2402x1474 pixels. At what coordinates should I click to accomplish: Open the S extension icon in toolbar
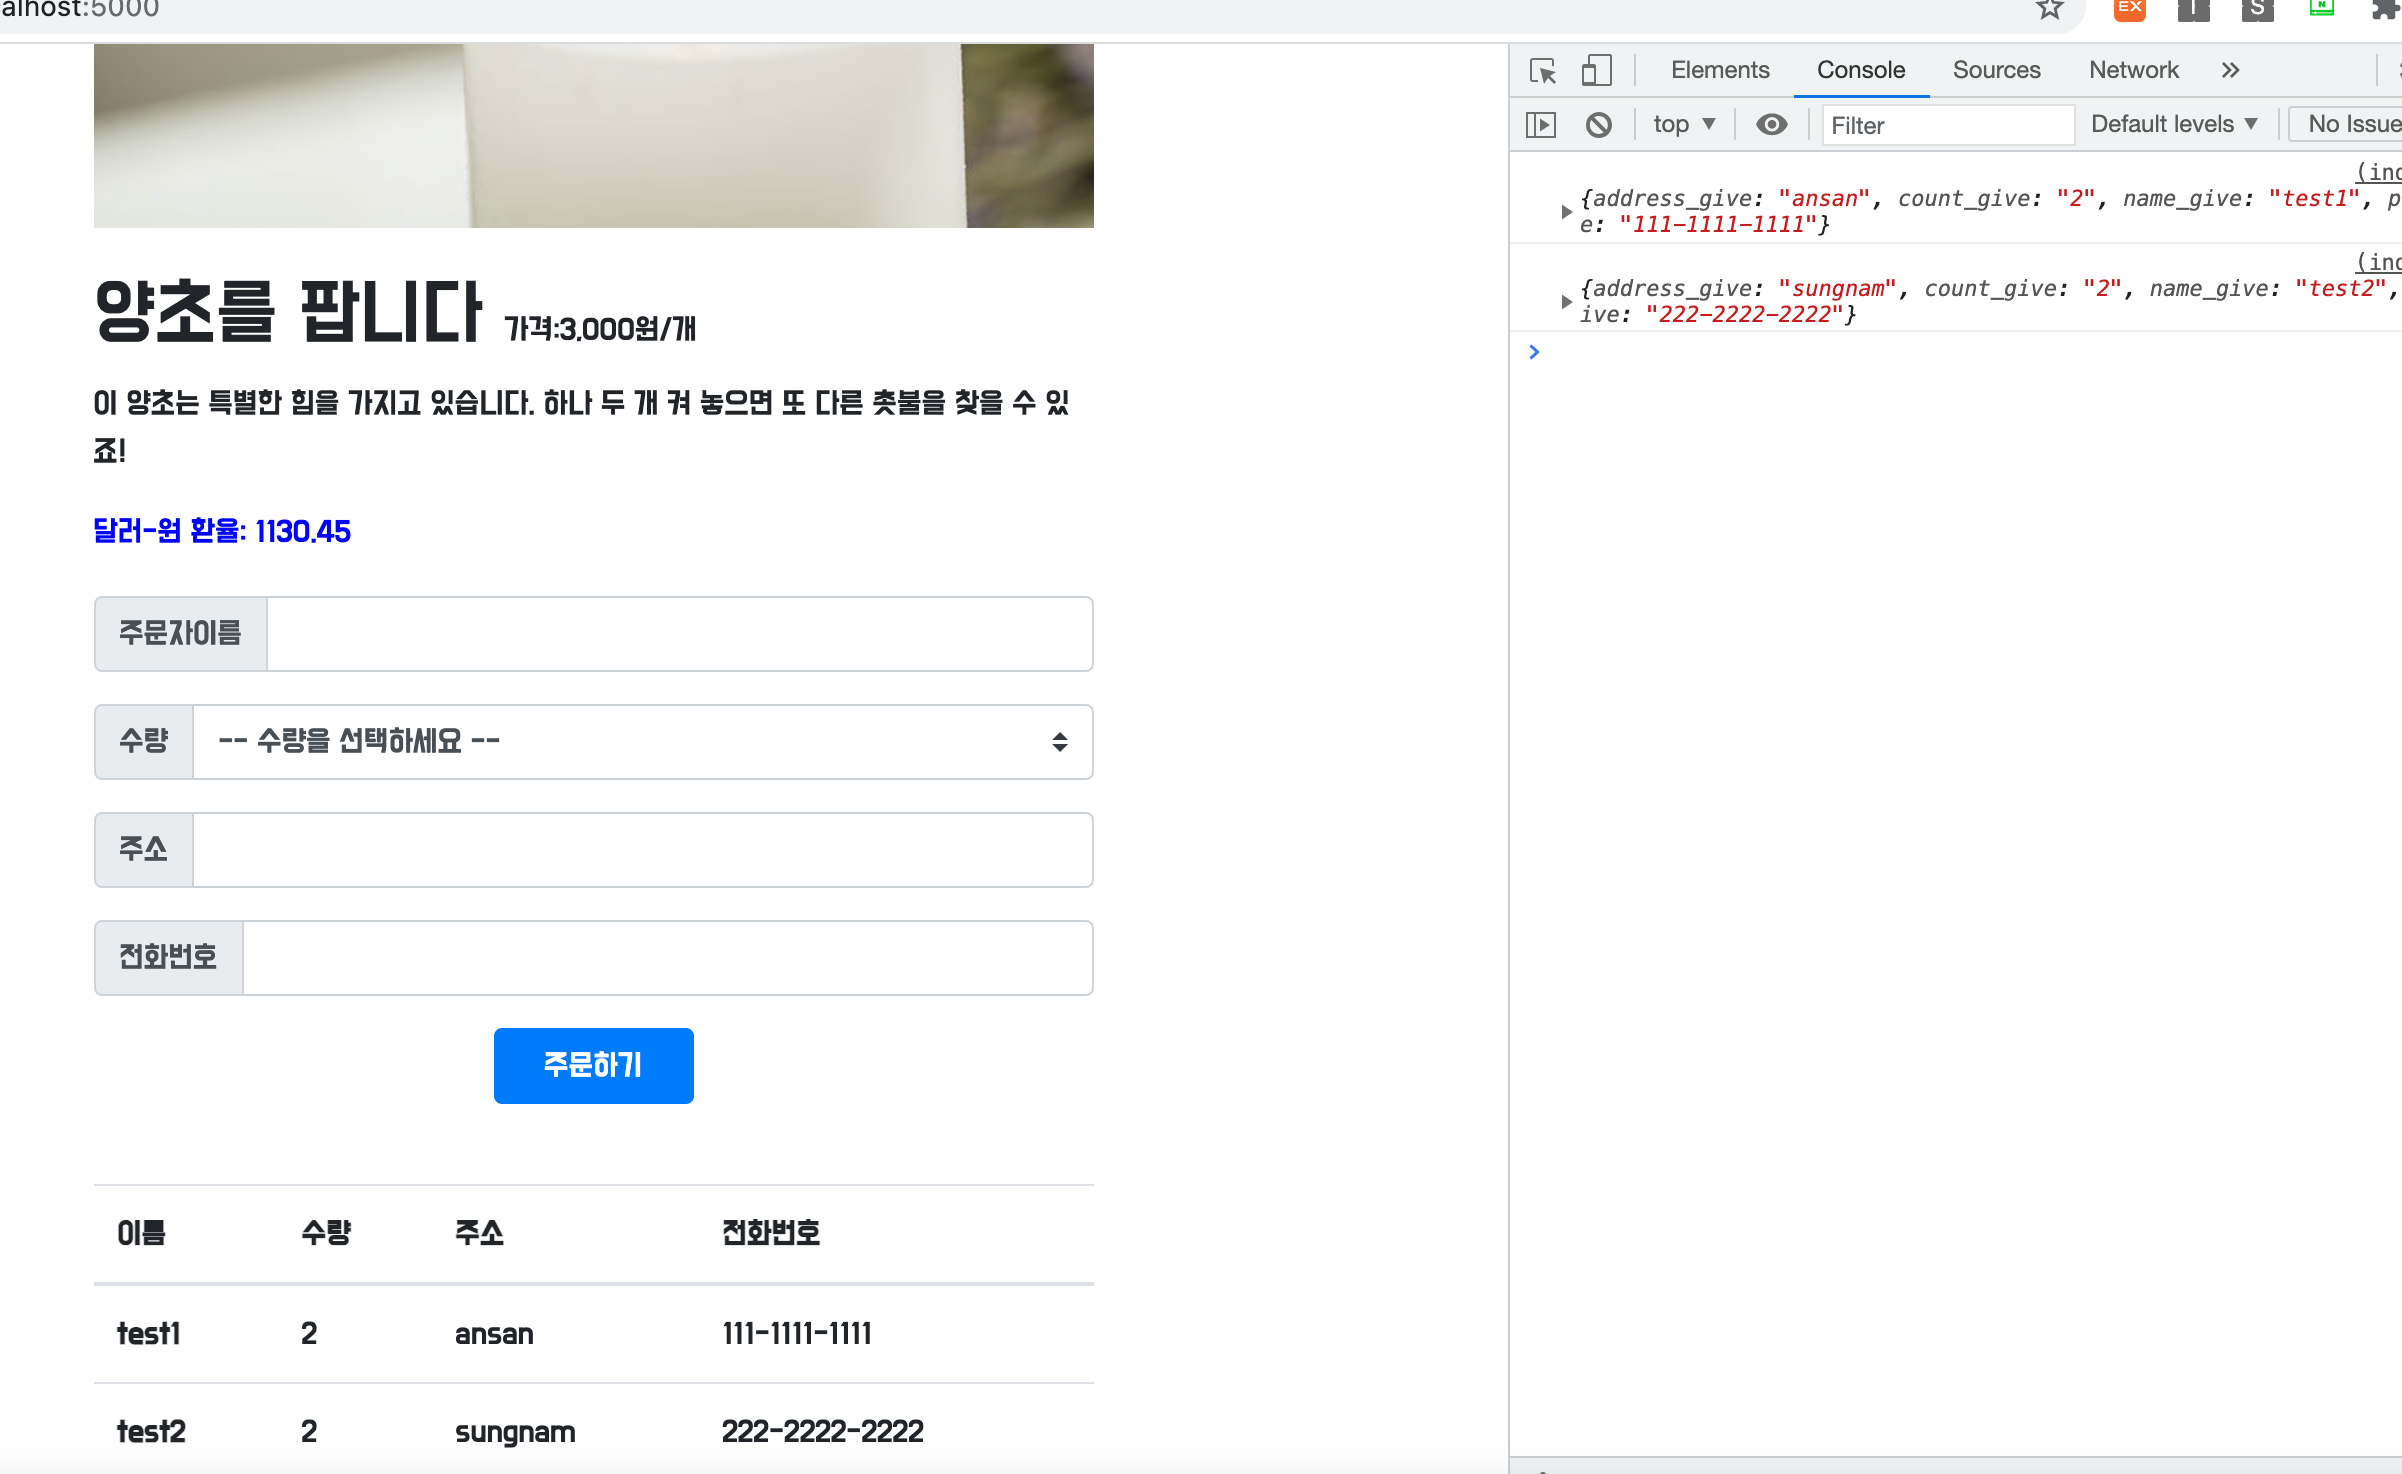pyautogui.click(x=2257, y=10)
